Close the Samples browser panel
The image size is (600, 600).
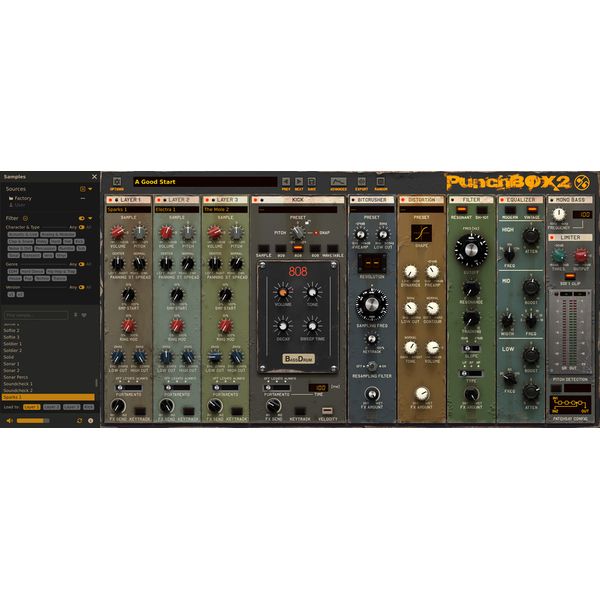94,176
